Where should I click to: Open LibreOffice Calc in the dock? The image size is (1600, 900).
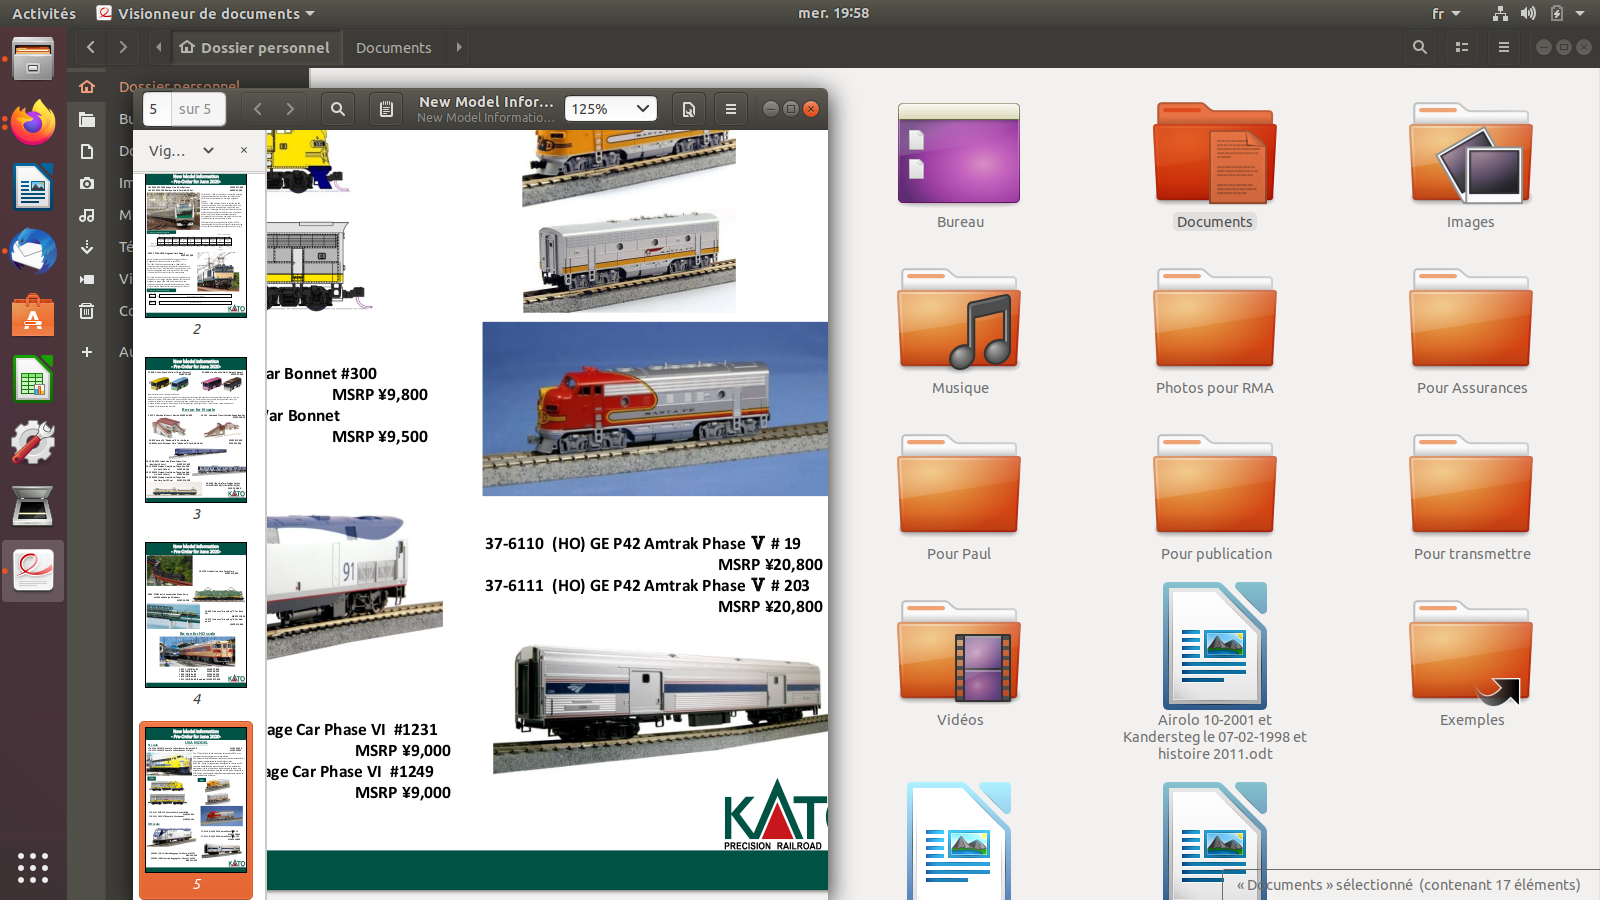(33, 380)
